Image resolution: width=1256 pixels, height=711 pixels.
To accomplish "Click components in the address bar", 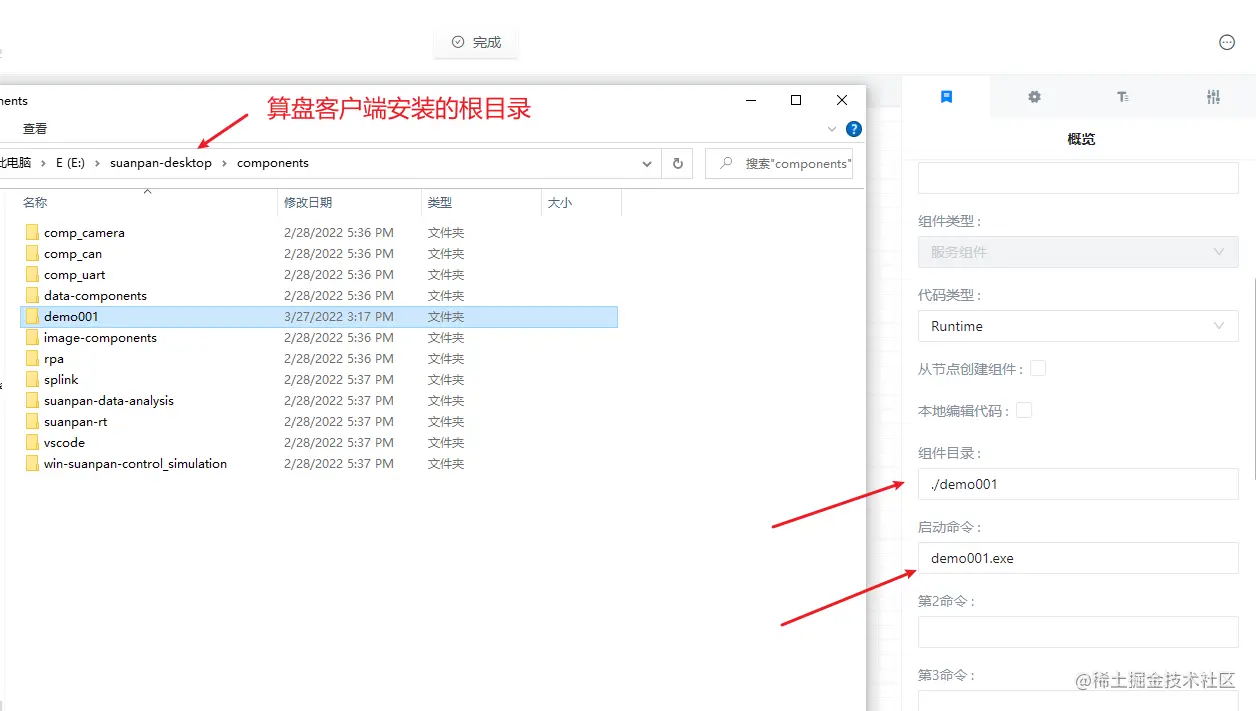I will click(273, 163).
